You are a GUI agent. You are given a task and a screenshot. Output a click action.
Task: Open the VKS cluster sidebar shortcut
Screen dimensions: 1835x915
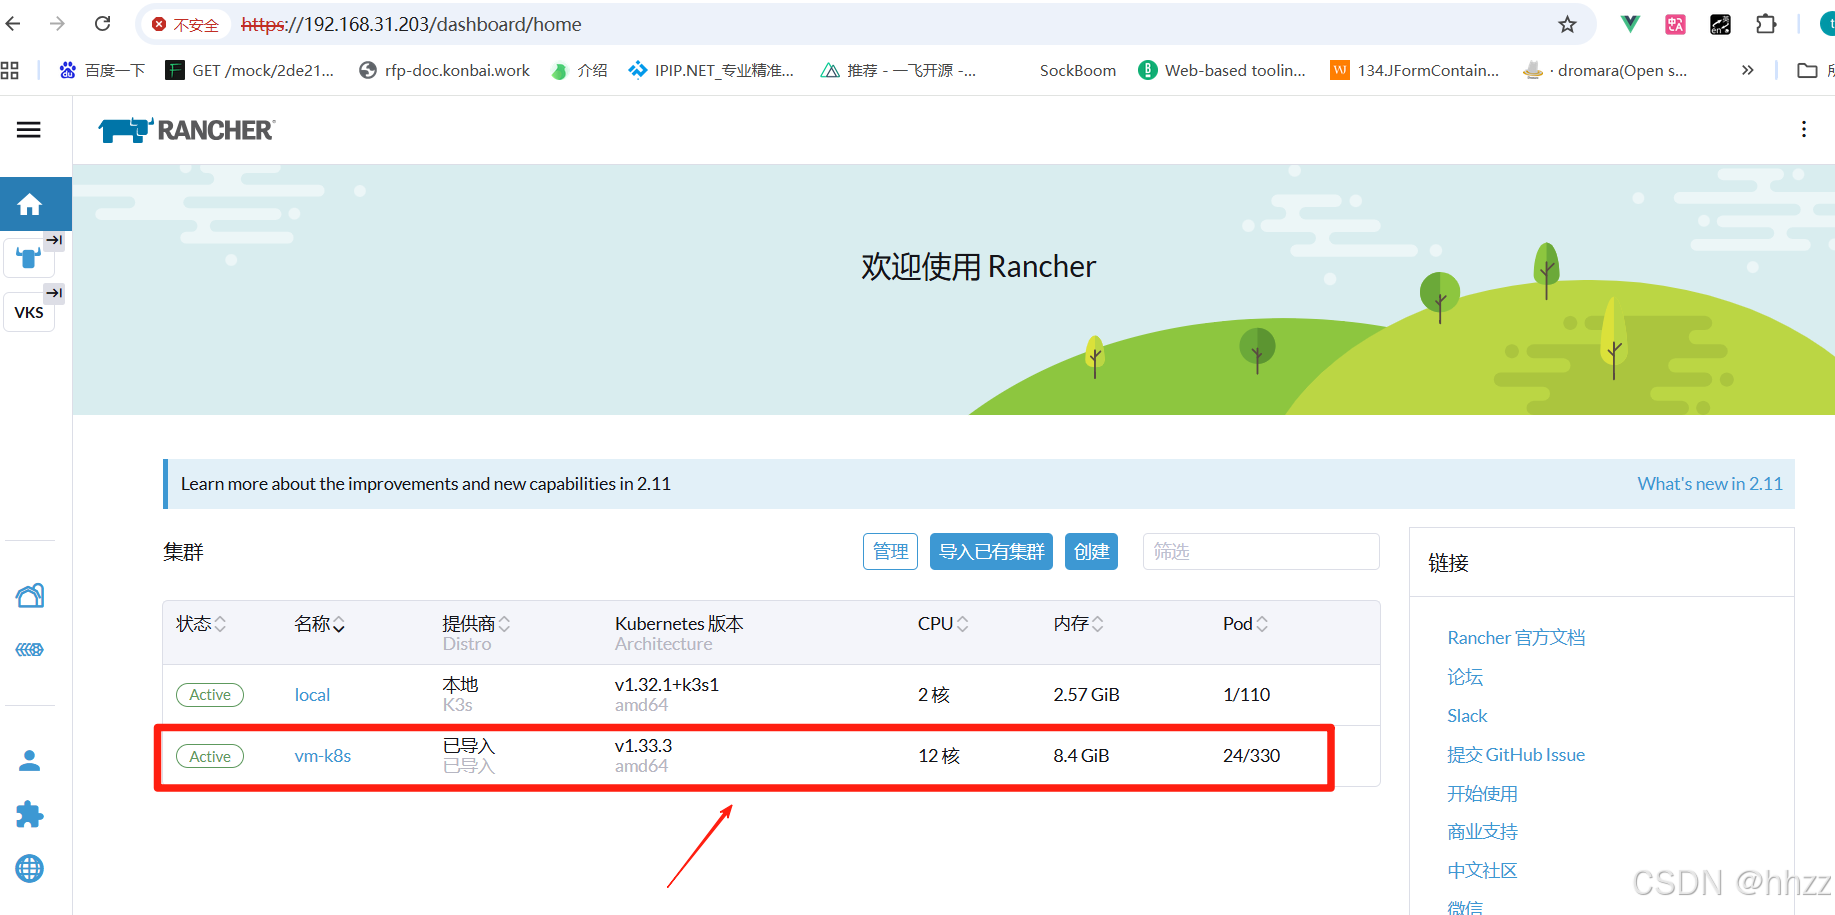[29, 312]
